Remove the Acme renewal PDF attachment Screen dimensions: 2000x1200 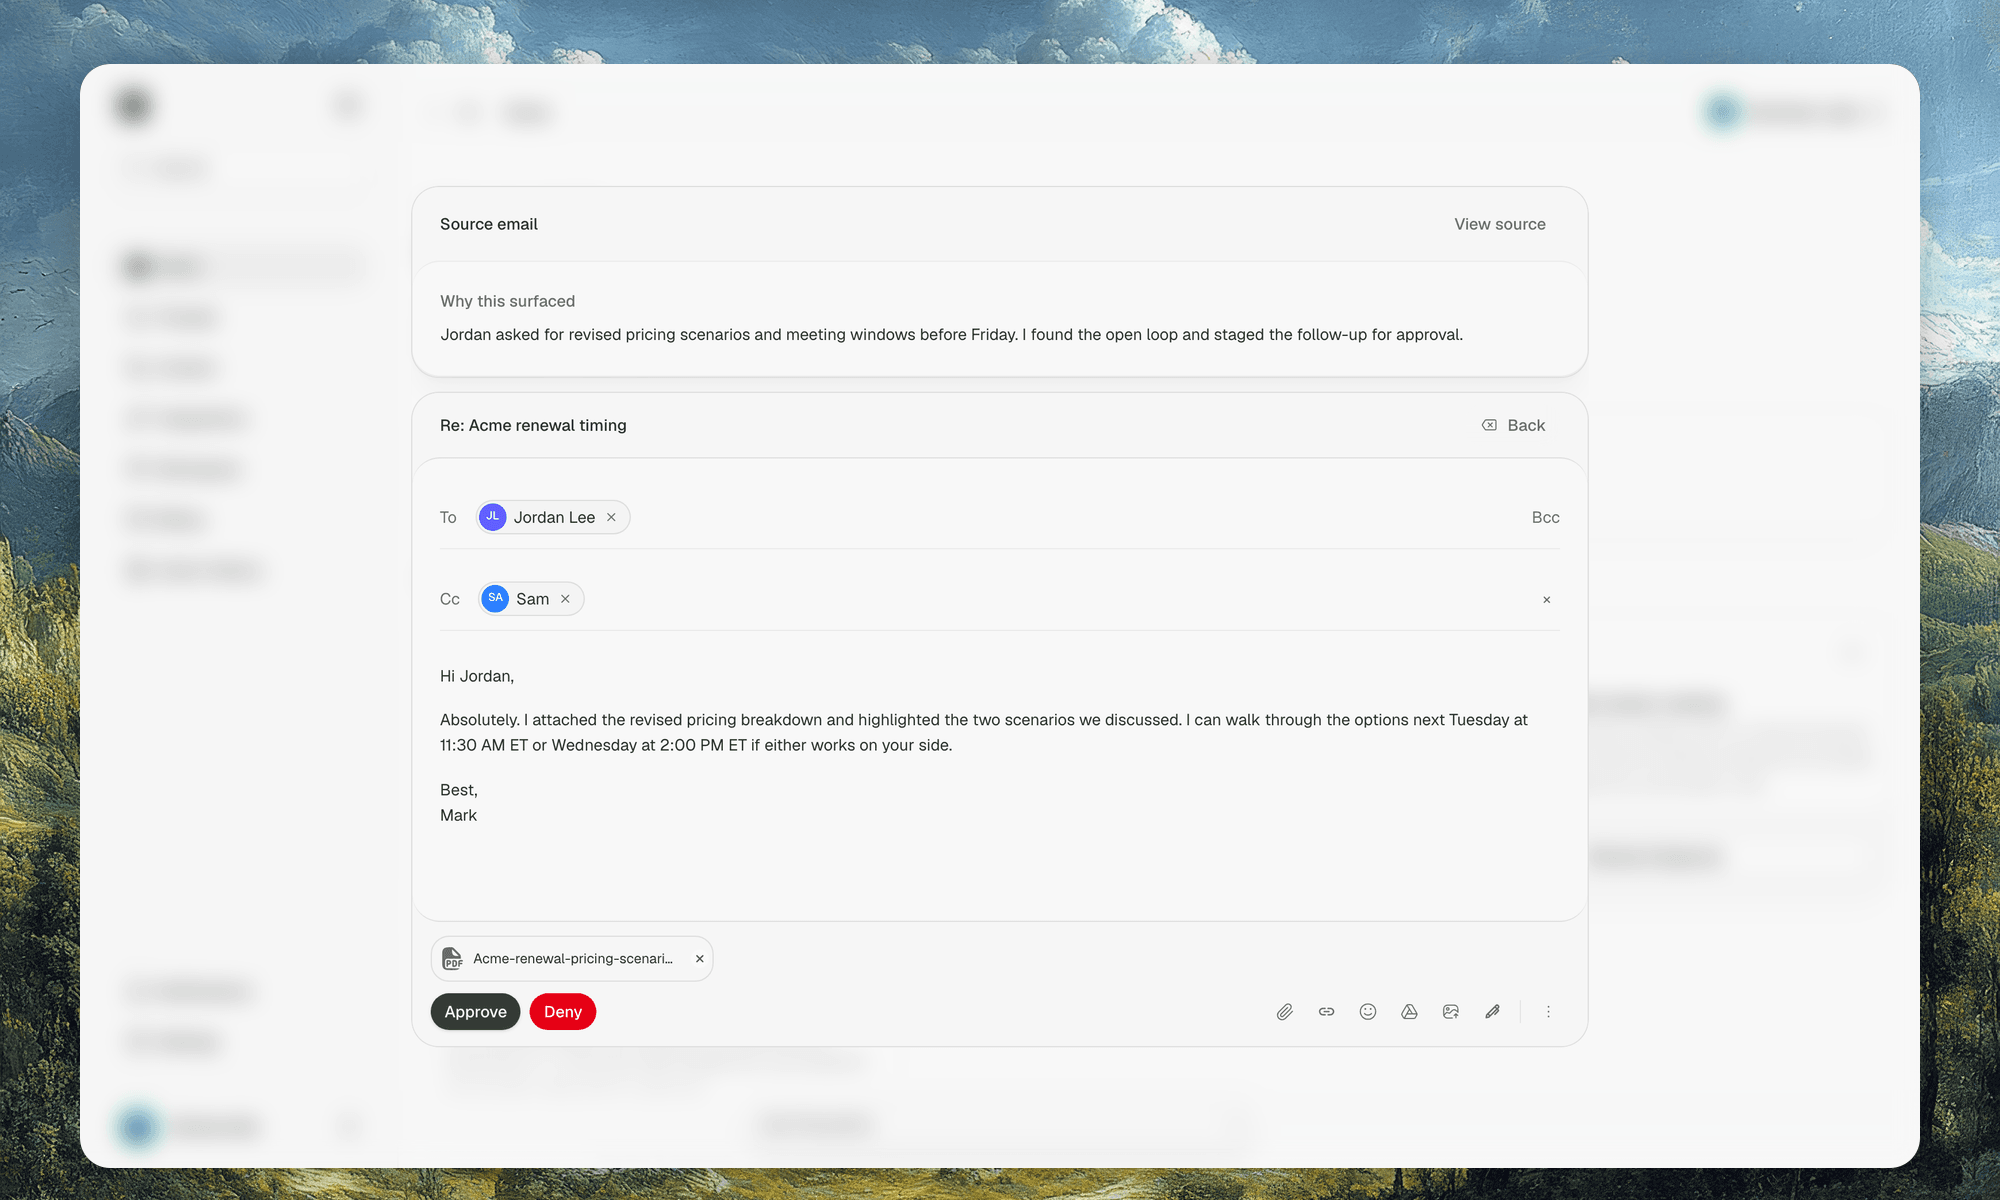700,959
